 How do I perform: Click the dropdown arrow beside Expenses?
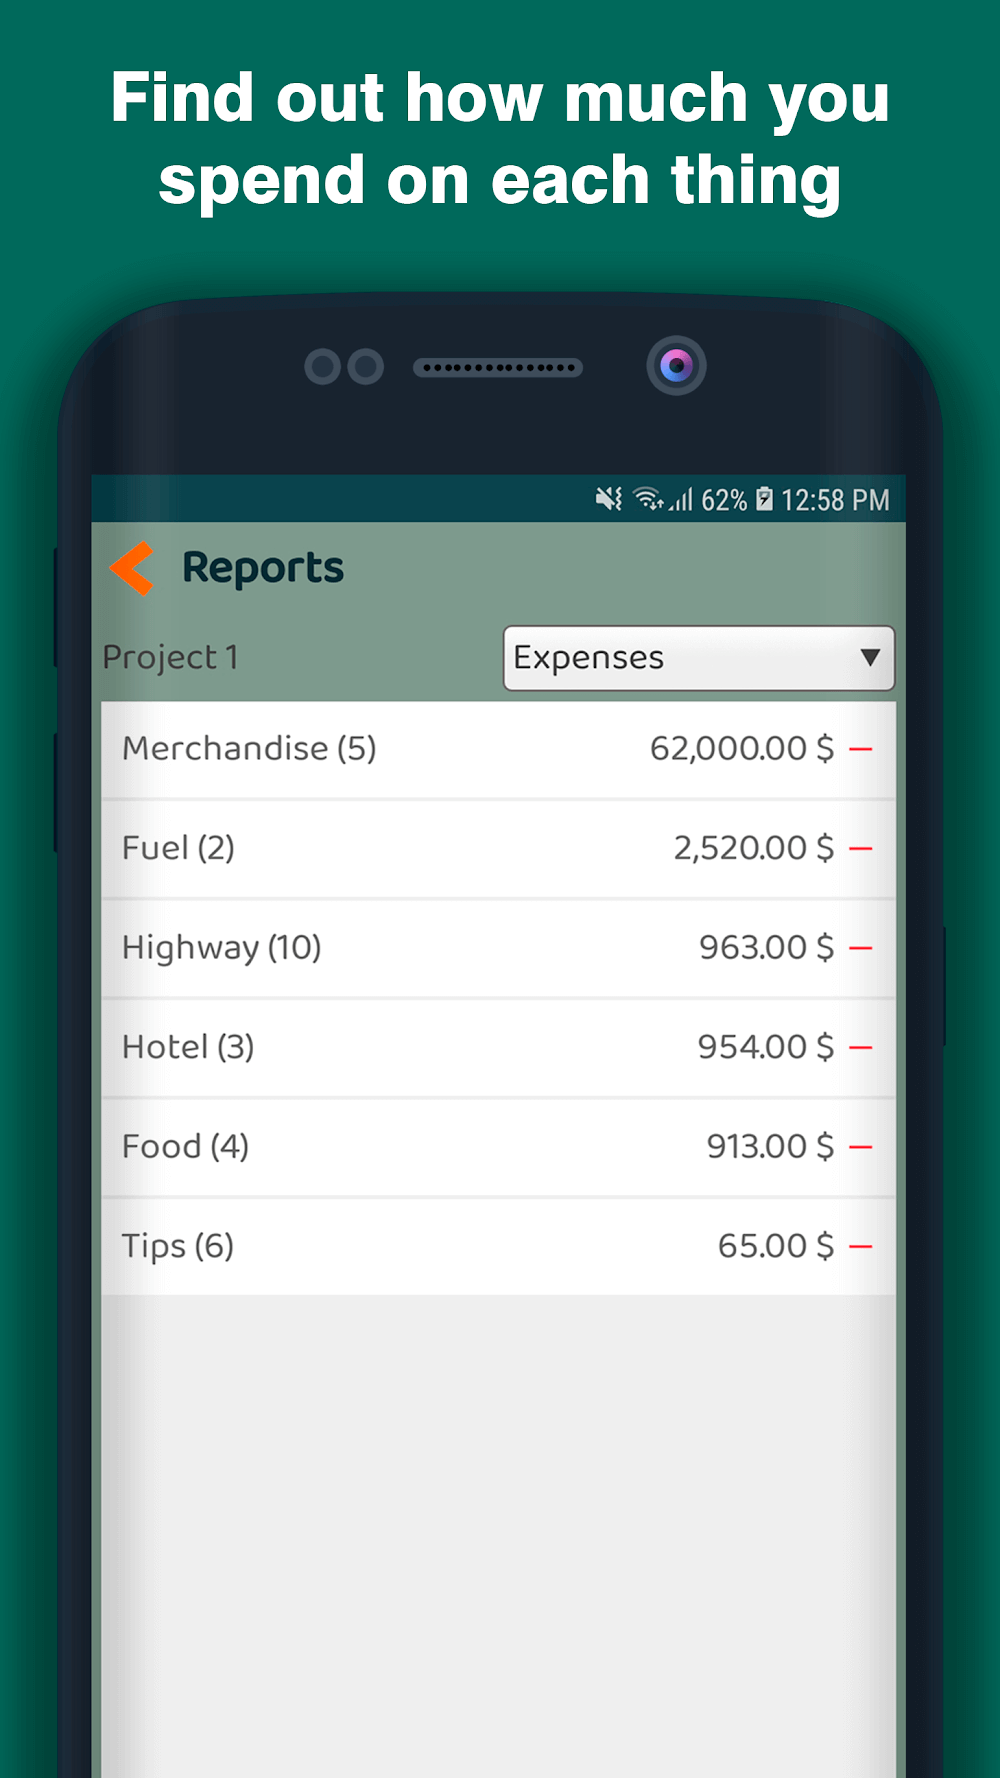[x=870, y=658]
